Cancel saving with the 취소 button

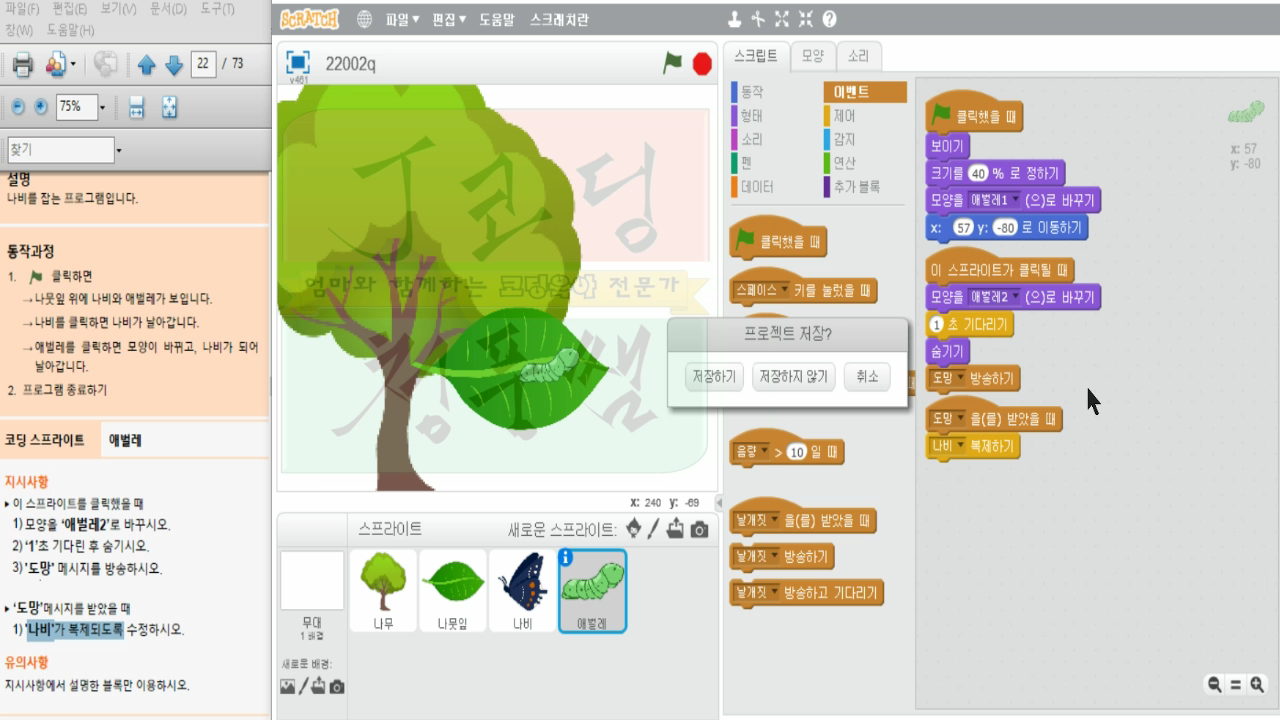coord(866,378)
